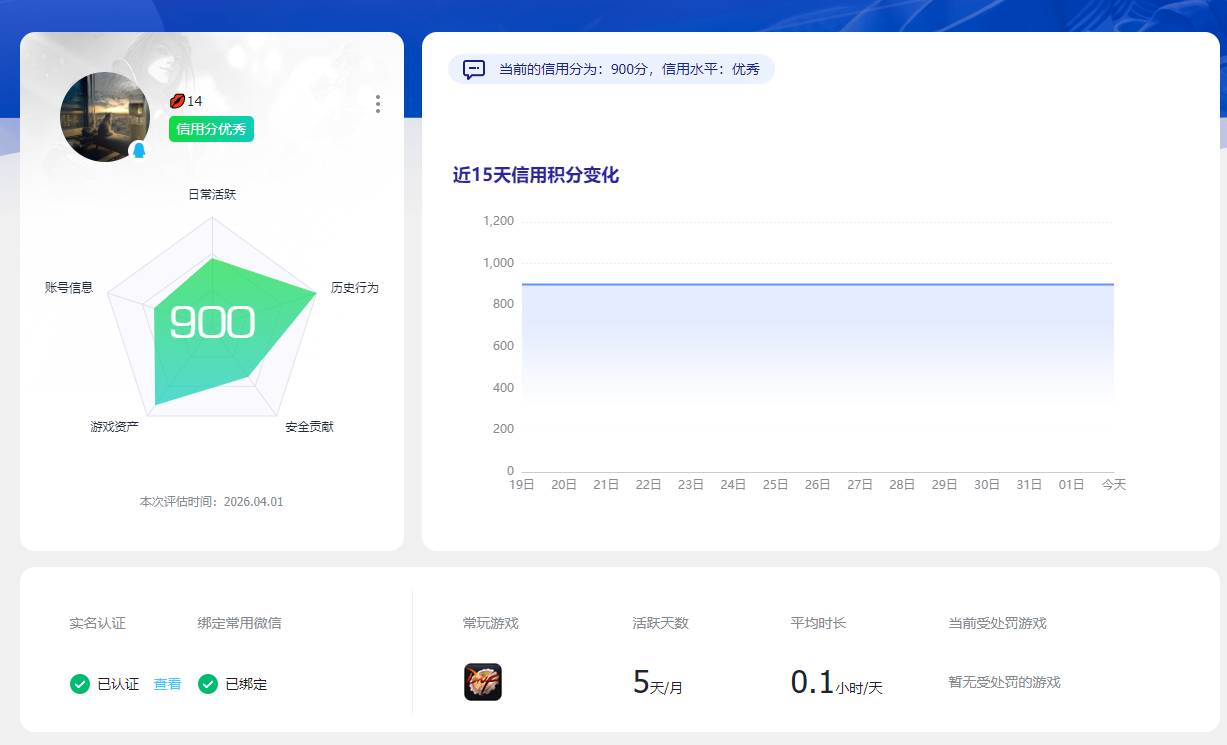Click the green checkmark beside 已绑定
This screenshot has width=1227, height=745.
[x=207, y=684]
